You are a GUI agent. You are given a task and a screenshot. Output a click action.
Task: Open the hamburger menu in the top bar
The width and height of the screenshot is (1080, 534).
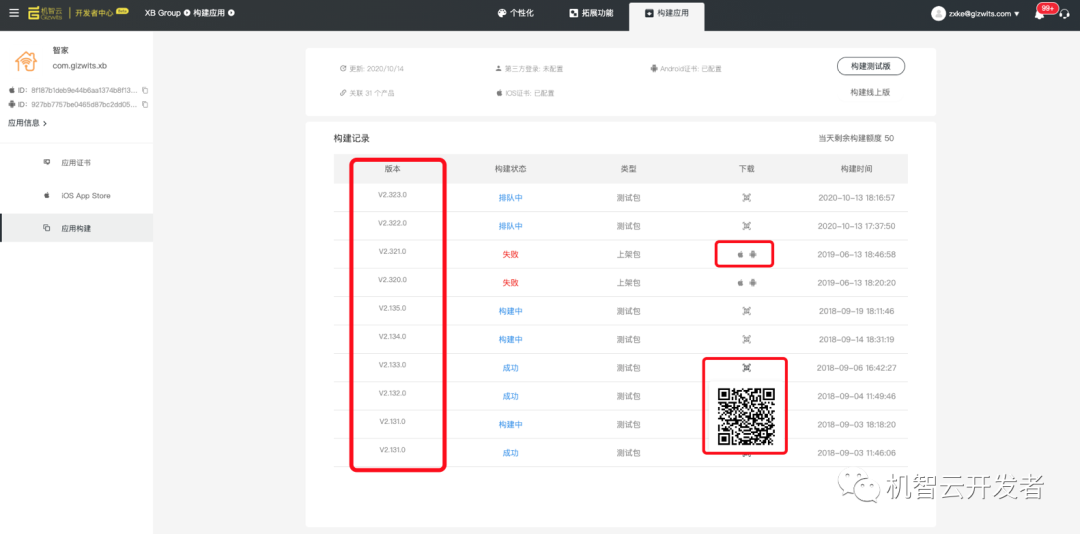(14, 13)
